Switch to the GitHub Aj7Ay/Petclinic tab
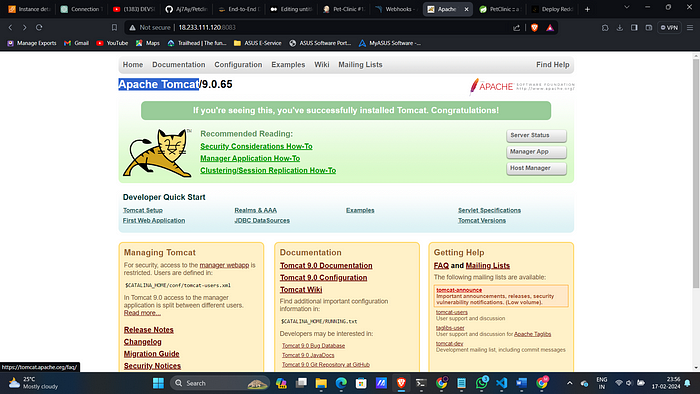The height and width of the screenshot is (394, 700). point(187,9)
